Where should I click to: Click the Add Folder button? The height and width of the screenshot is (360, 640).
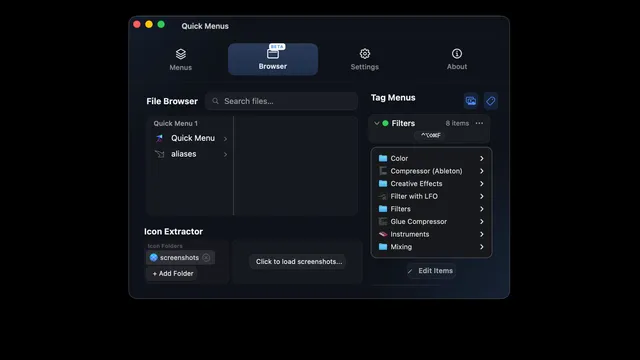tap(172, 273)
